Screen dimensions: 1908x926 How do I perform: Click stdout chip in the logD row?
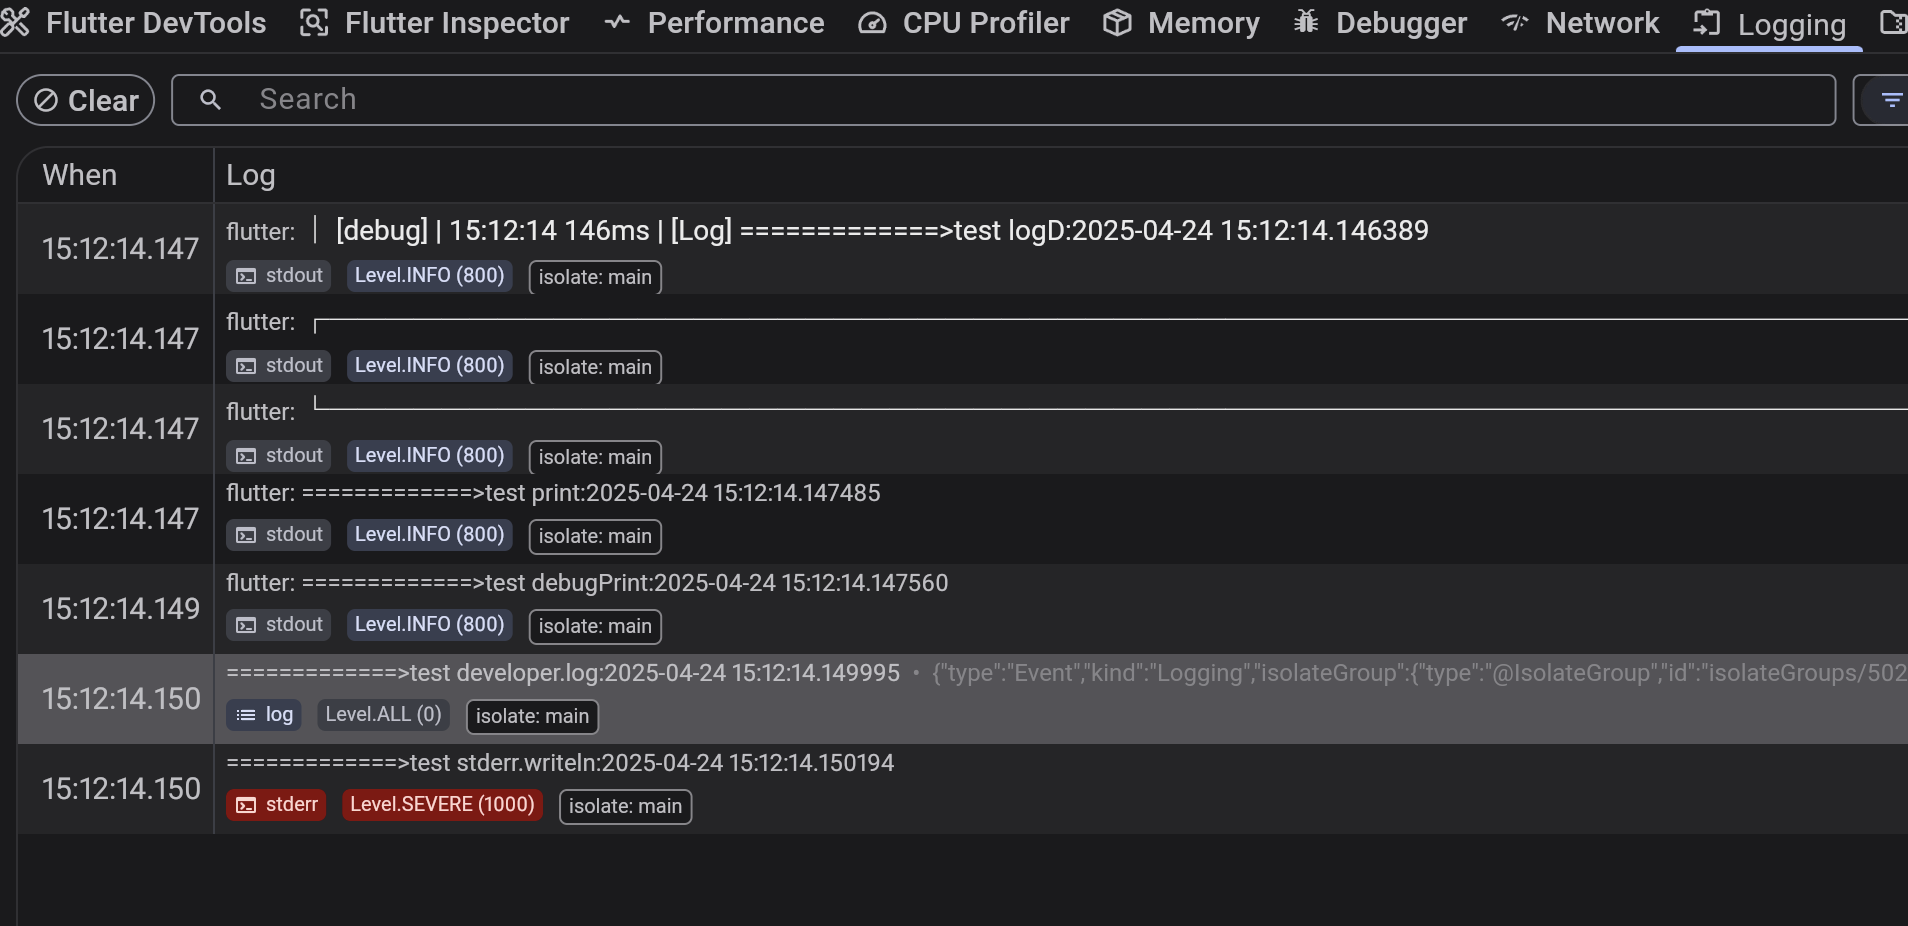(x=279, y=276)
